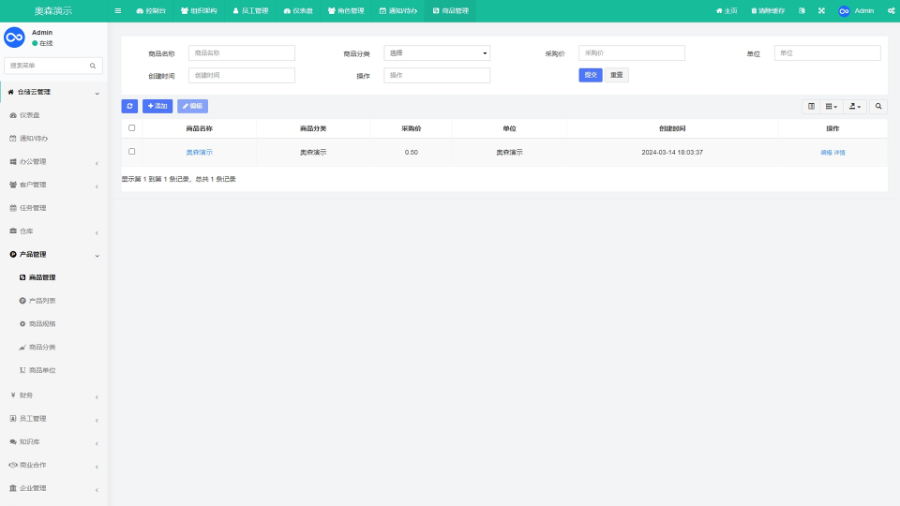Screen dimensions: 900x506
Task: Open the 商品分类 select dropdown
Action: pos(437,53)
